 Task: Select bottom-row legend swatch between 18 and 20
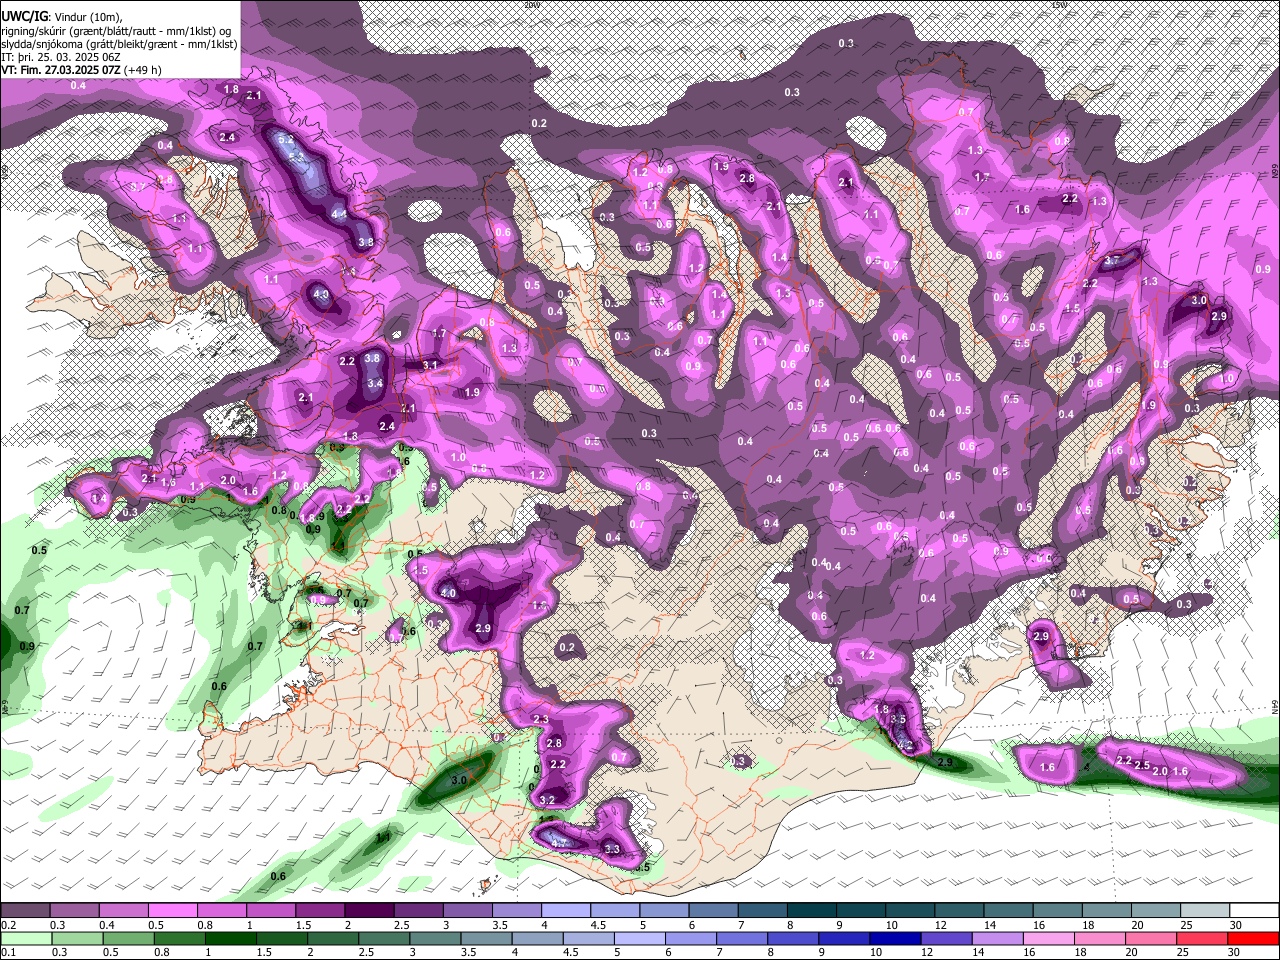1101,939
